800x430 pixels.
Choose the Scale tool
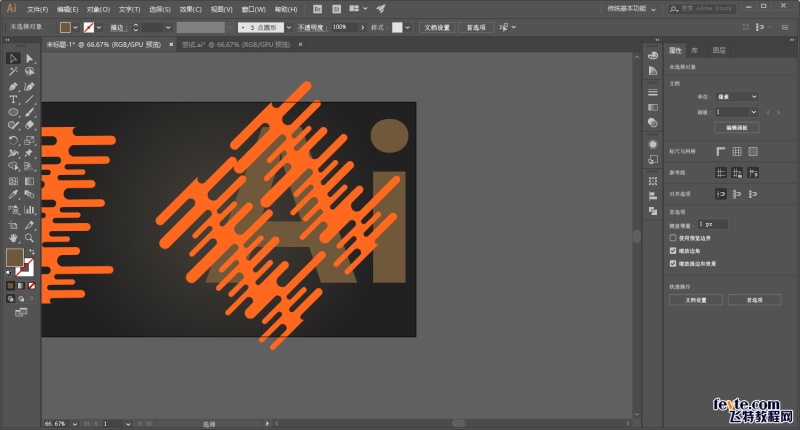click(30, 140)
